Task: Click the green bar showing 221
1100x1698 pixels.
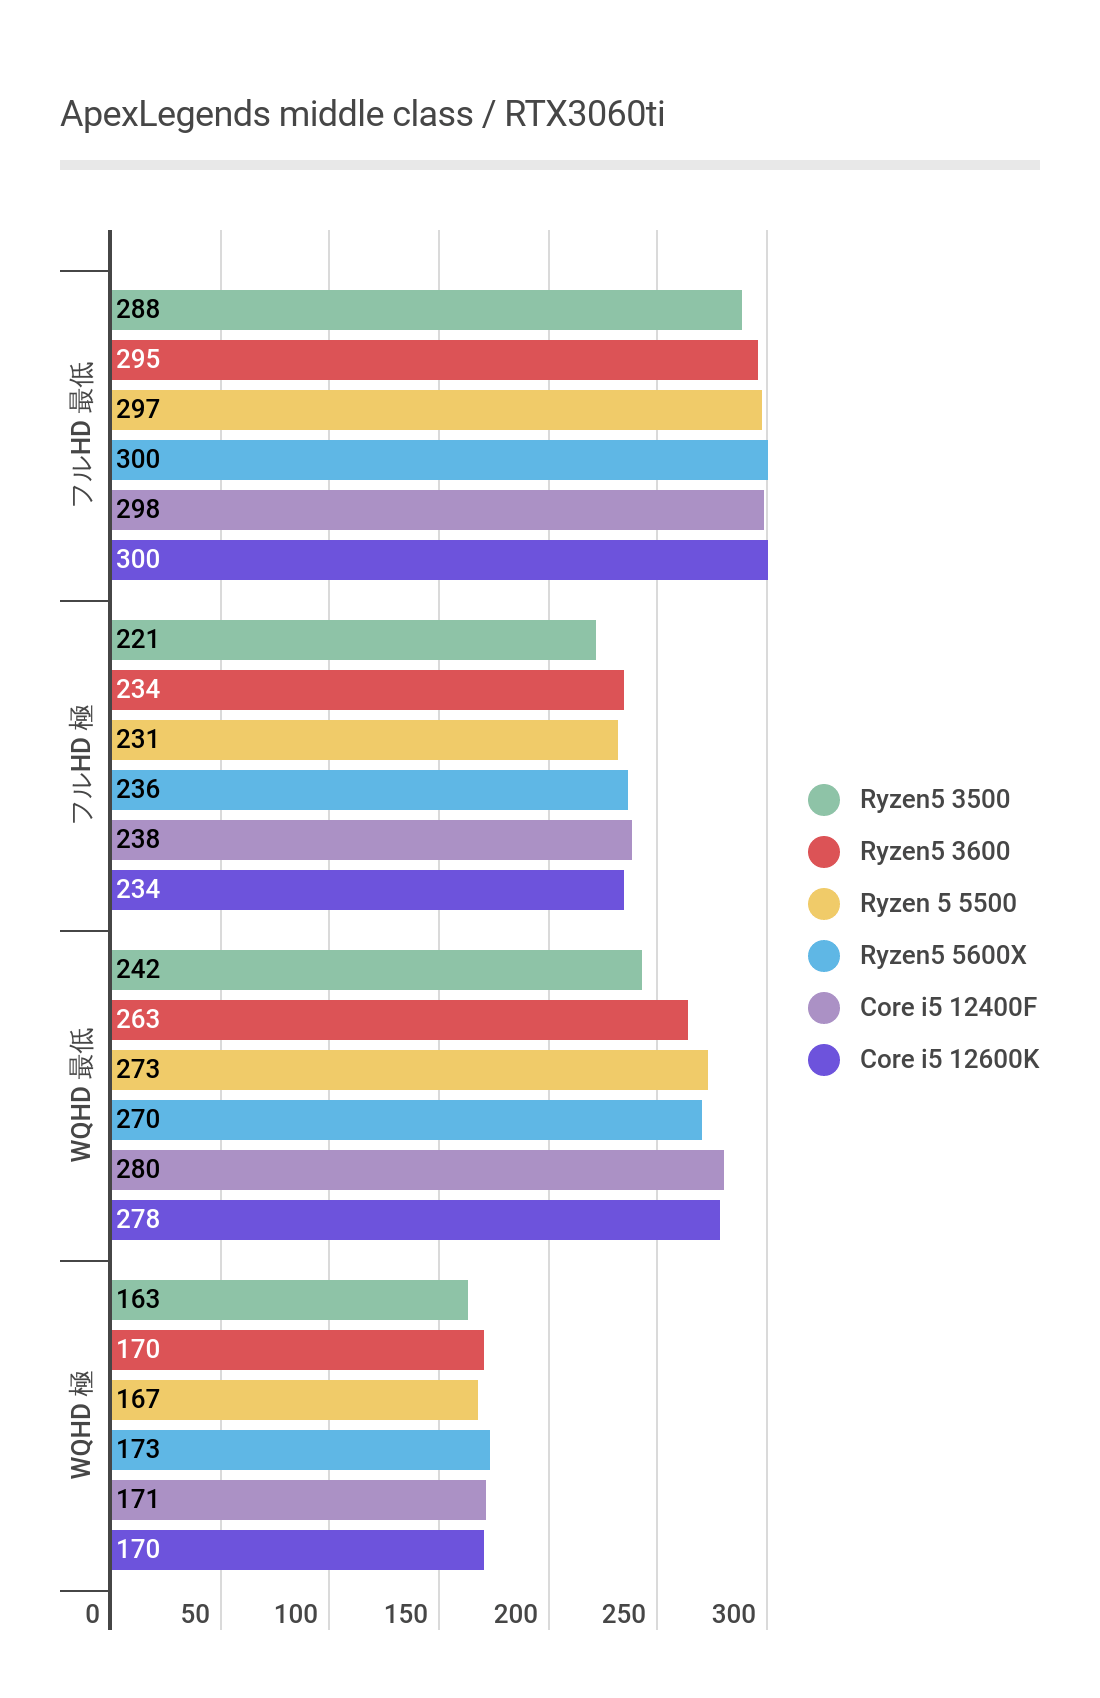Action: click(353, 640)
